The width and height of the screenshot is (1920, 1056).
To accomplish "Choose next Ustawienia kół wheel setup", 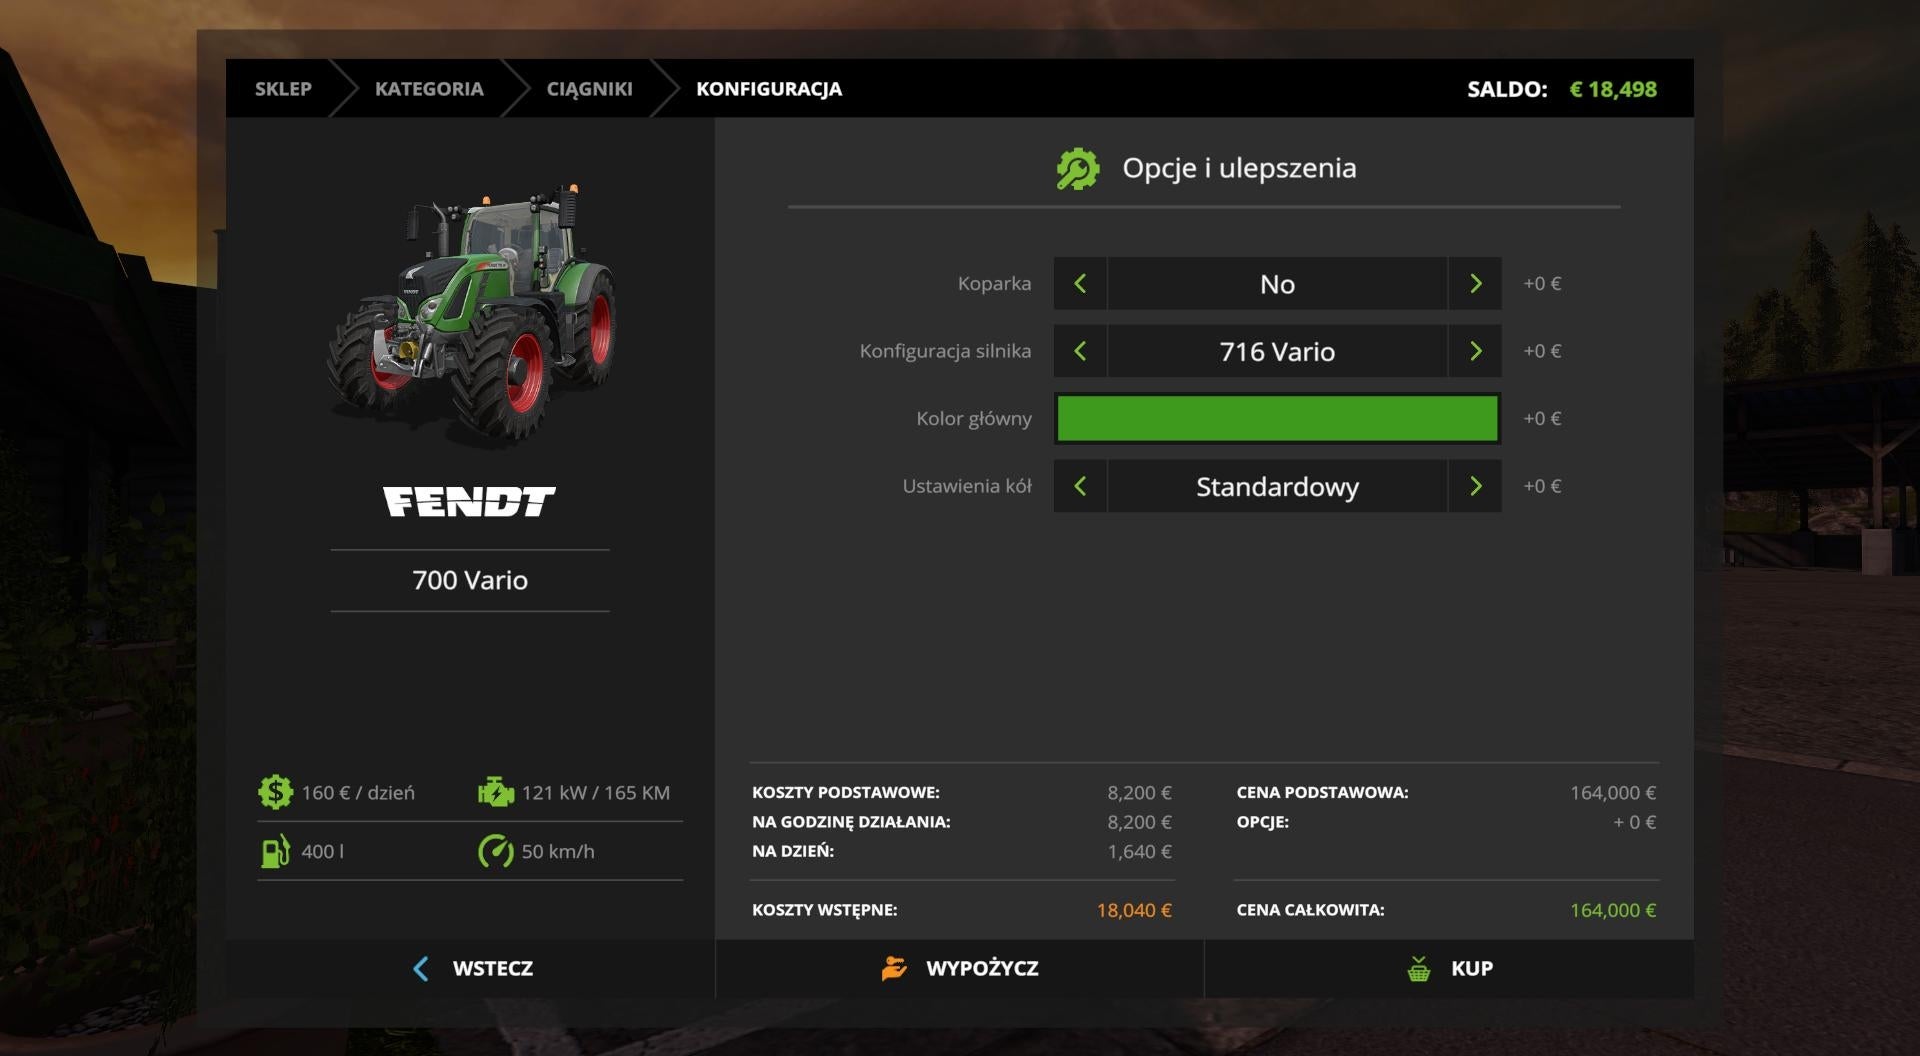I will click(1475, 486).
